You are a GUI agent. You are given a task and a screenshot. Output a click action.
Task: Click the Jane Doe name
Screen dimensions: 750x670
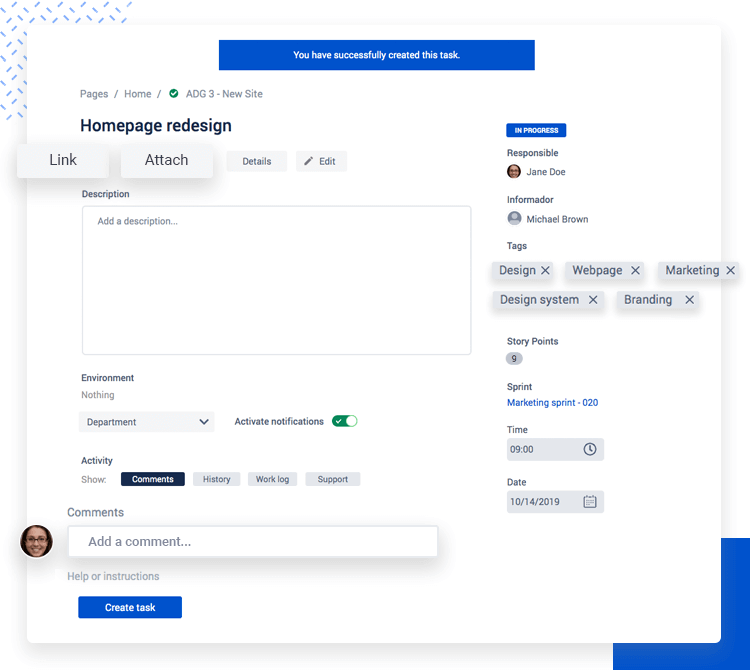(546, 172)
